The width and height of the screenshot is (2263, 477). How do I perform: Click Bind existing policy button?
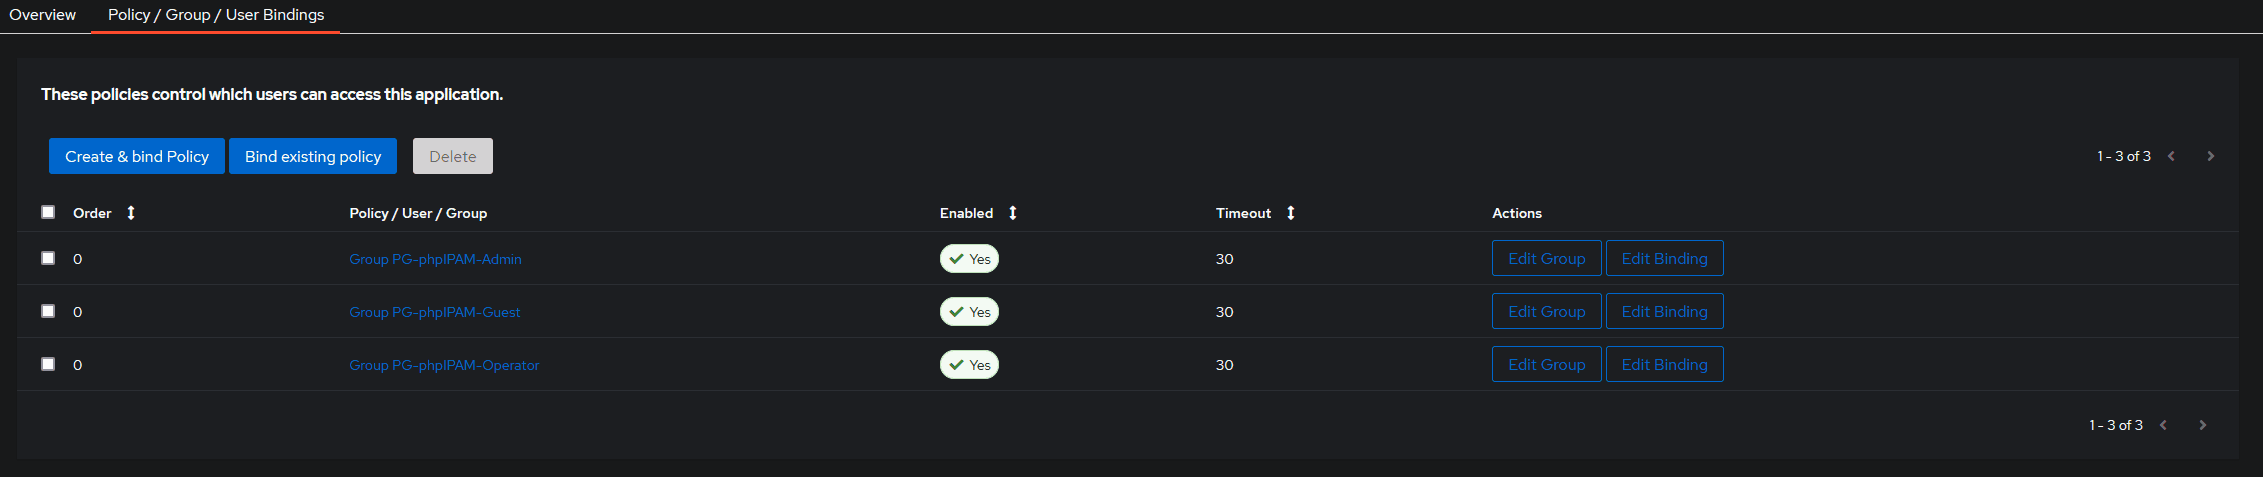click(313, 156)
